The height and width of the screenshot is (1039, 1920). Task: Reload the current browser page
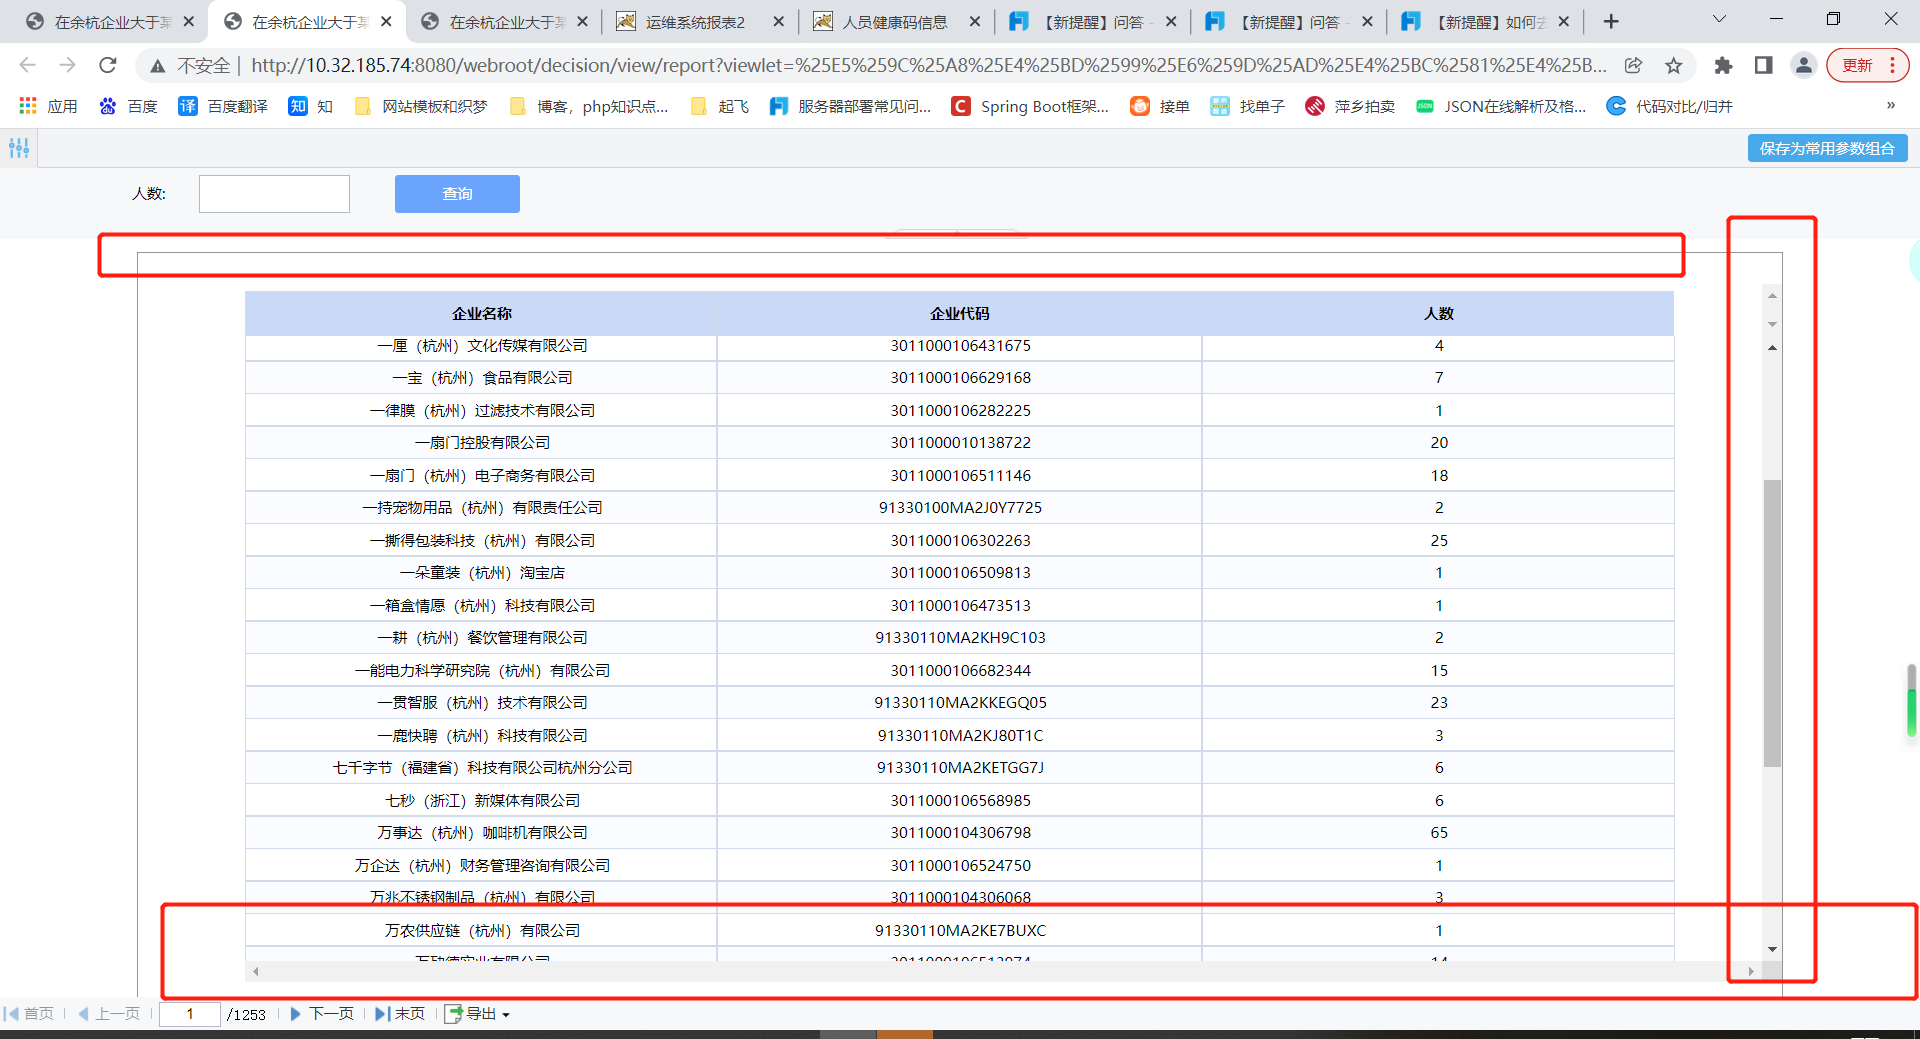108,66
